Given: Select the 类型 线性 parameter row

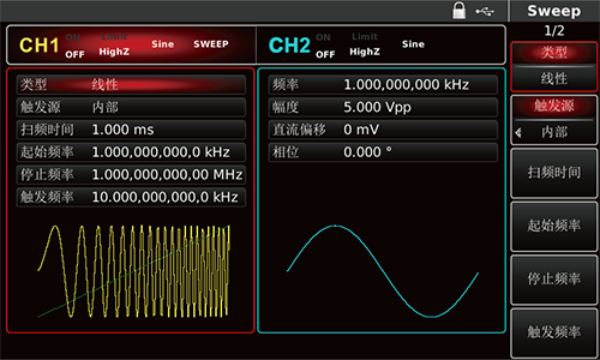Looking at the screenshot, I should 131,85.
